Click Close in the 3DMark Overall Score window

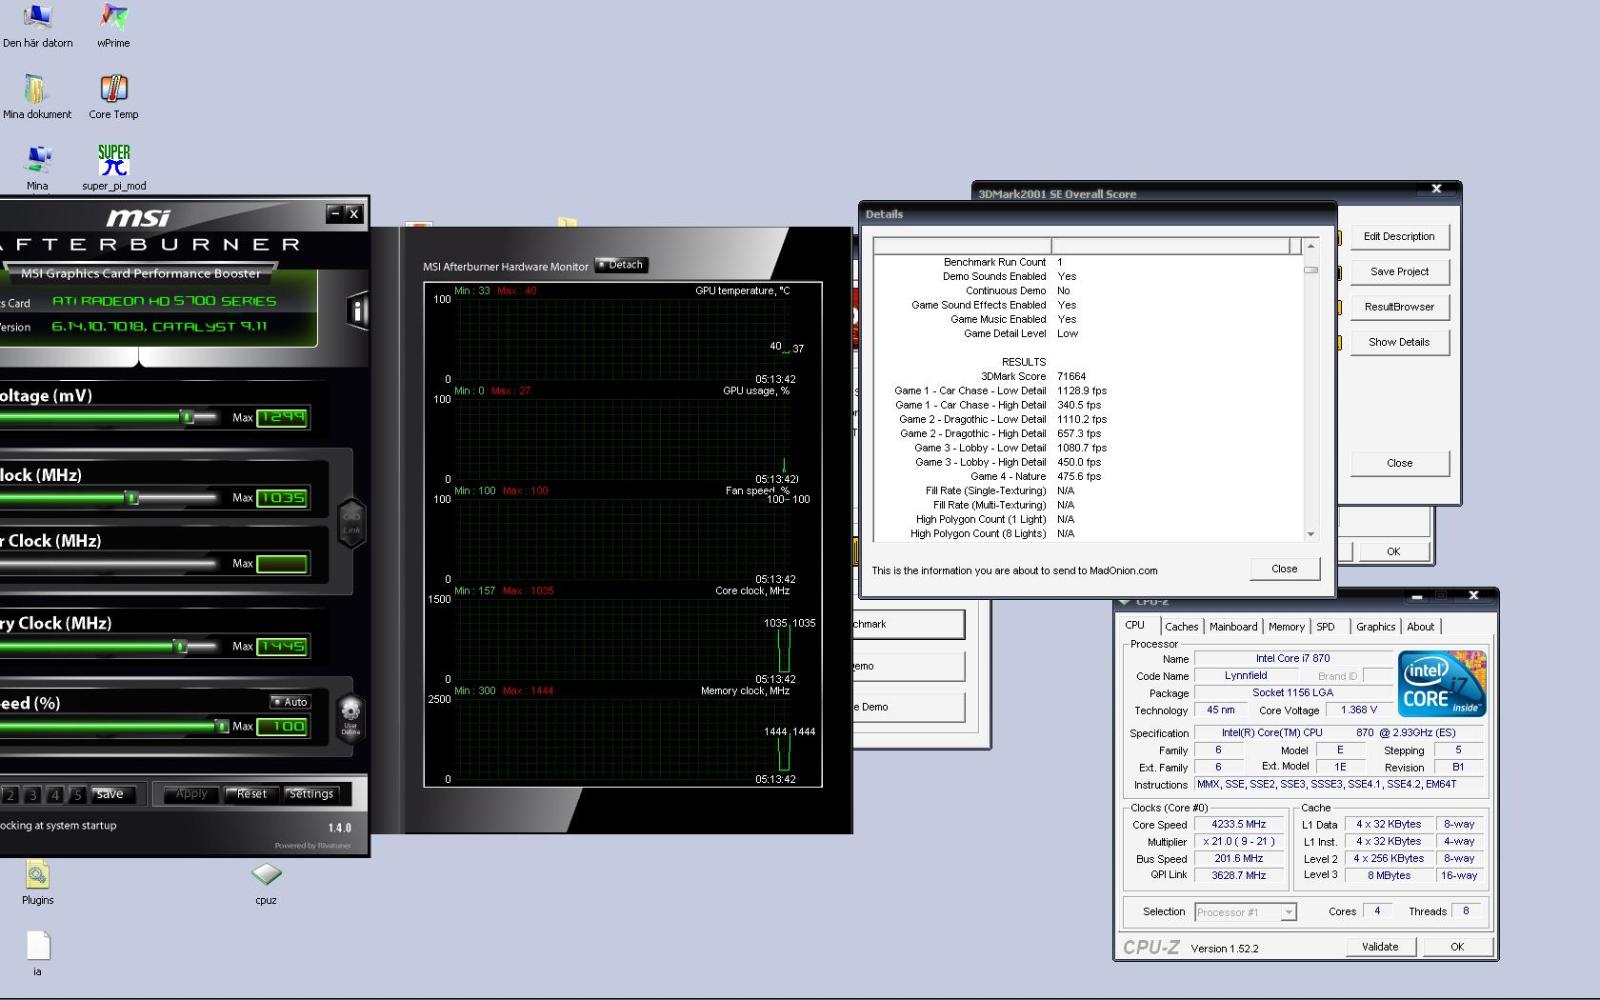[x=1399, y=463]
